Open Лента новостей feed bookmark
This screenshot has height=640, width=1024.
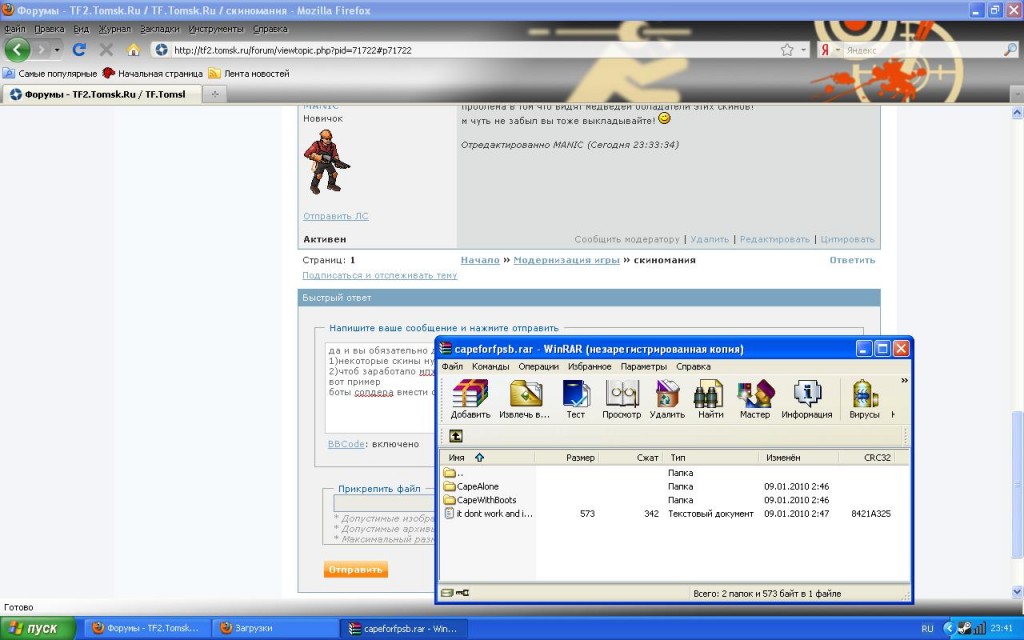click(x=249, y=74)
